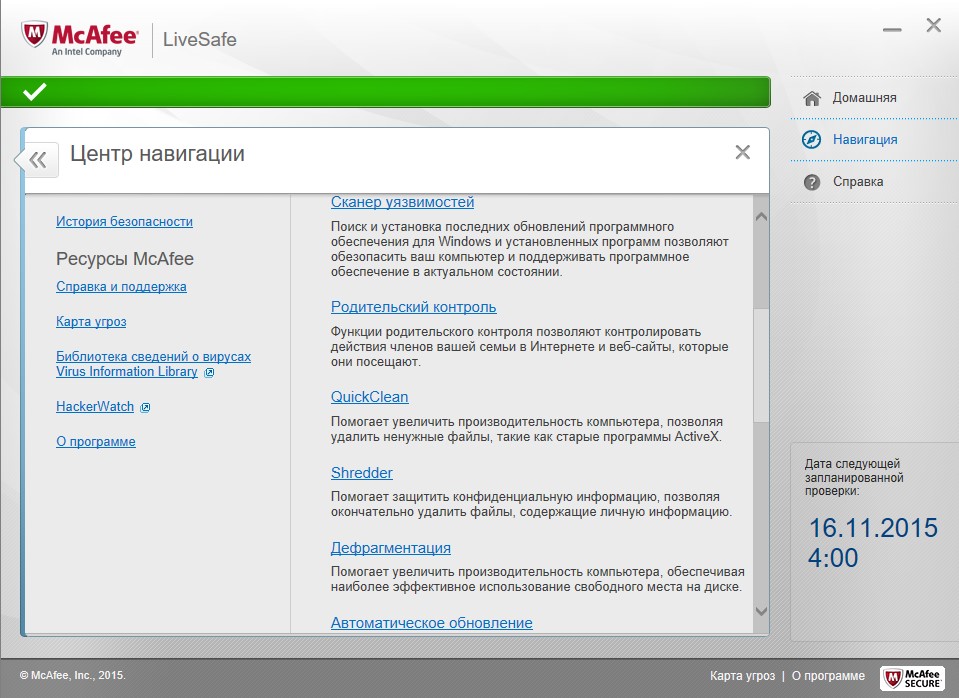
Task: Click the home icon beside Домашняя
Action: (812, 98)
